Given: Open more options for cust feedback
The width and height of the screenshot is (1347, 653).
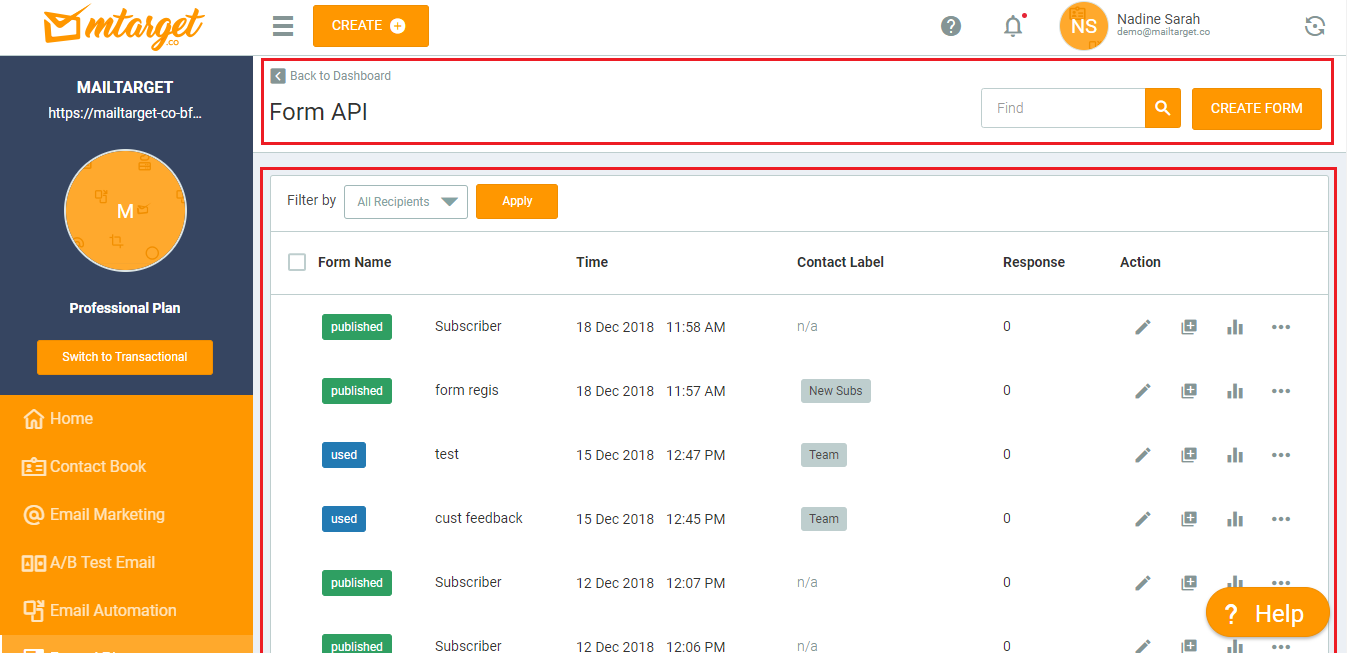Looking at the screenshot, I should [1281, 519].
